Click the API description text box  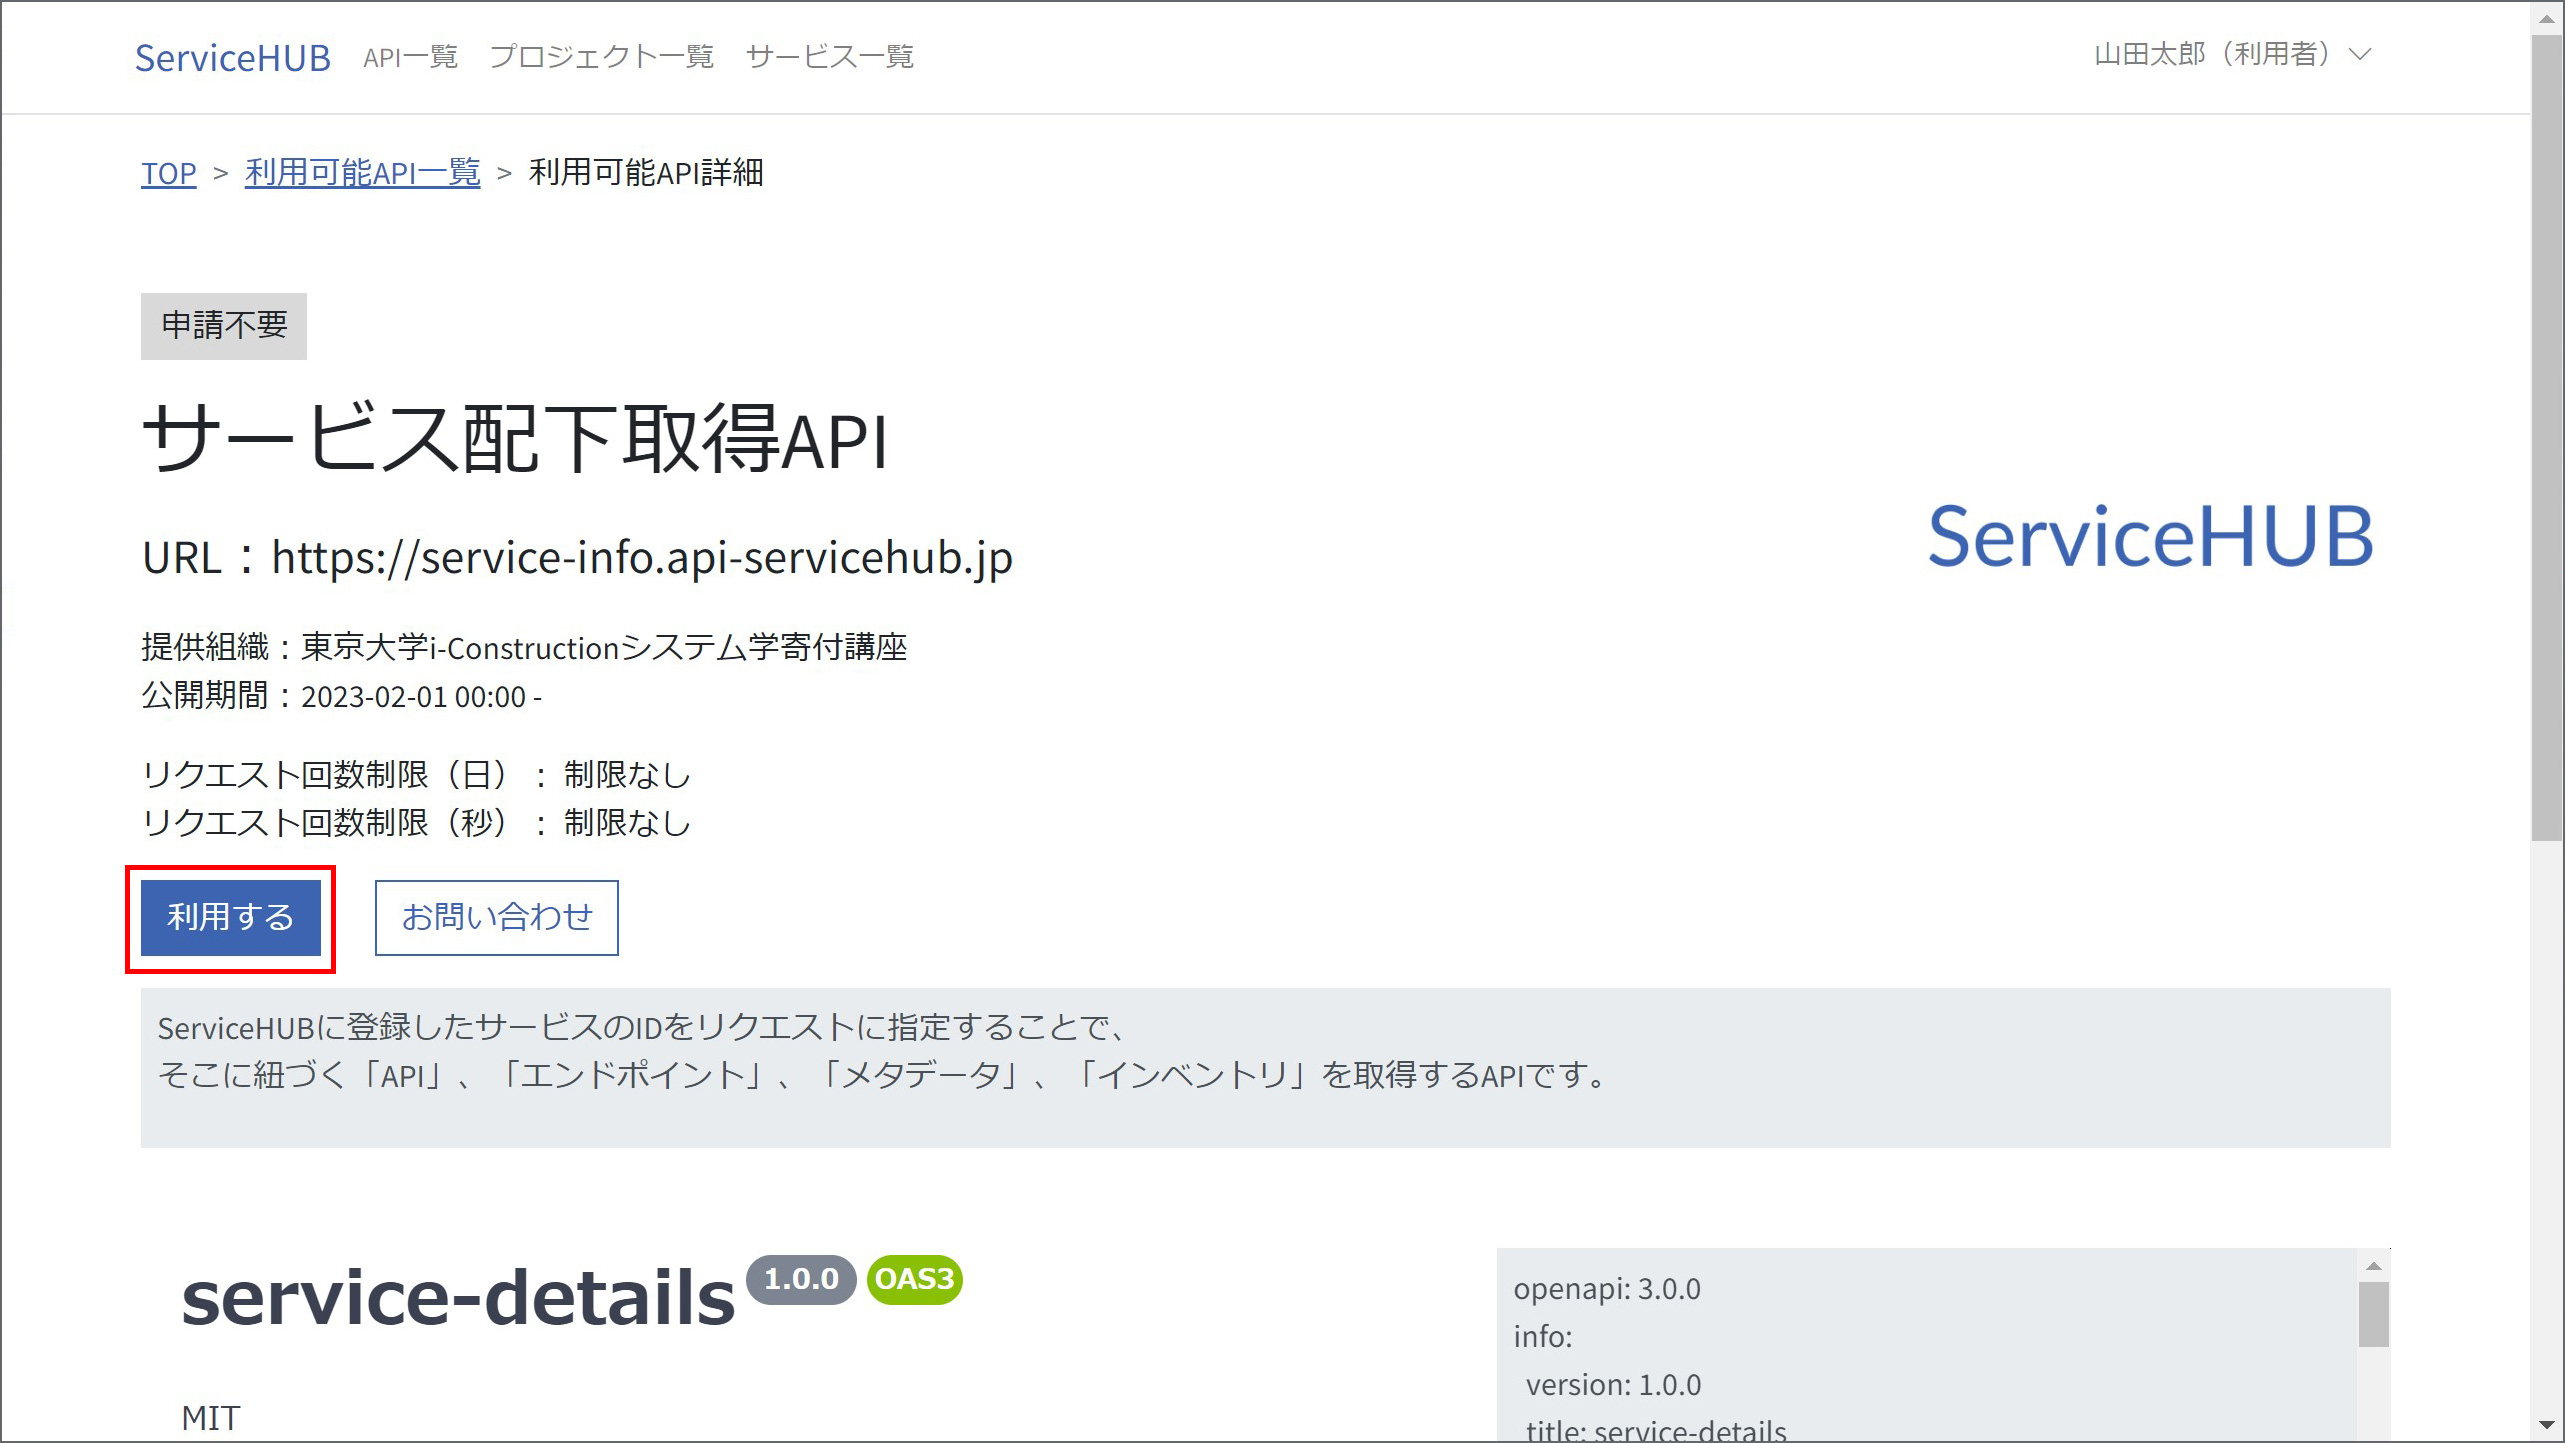point(1265,1067)
